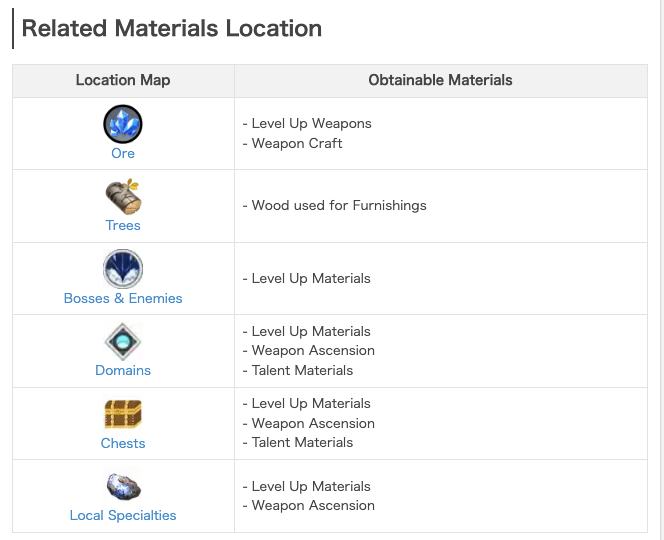Screen dimensions: 664x540
Task: Open the treasure chest icon
Action: click(x=123, y=414)
